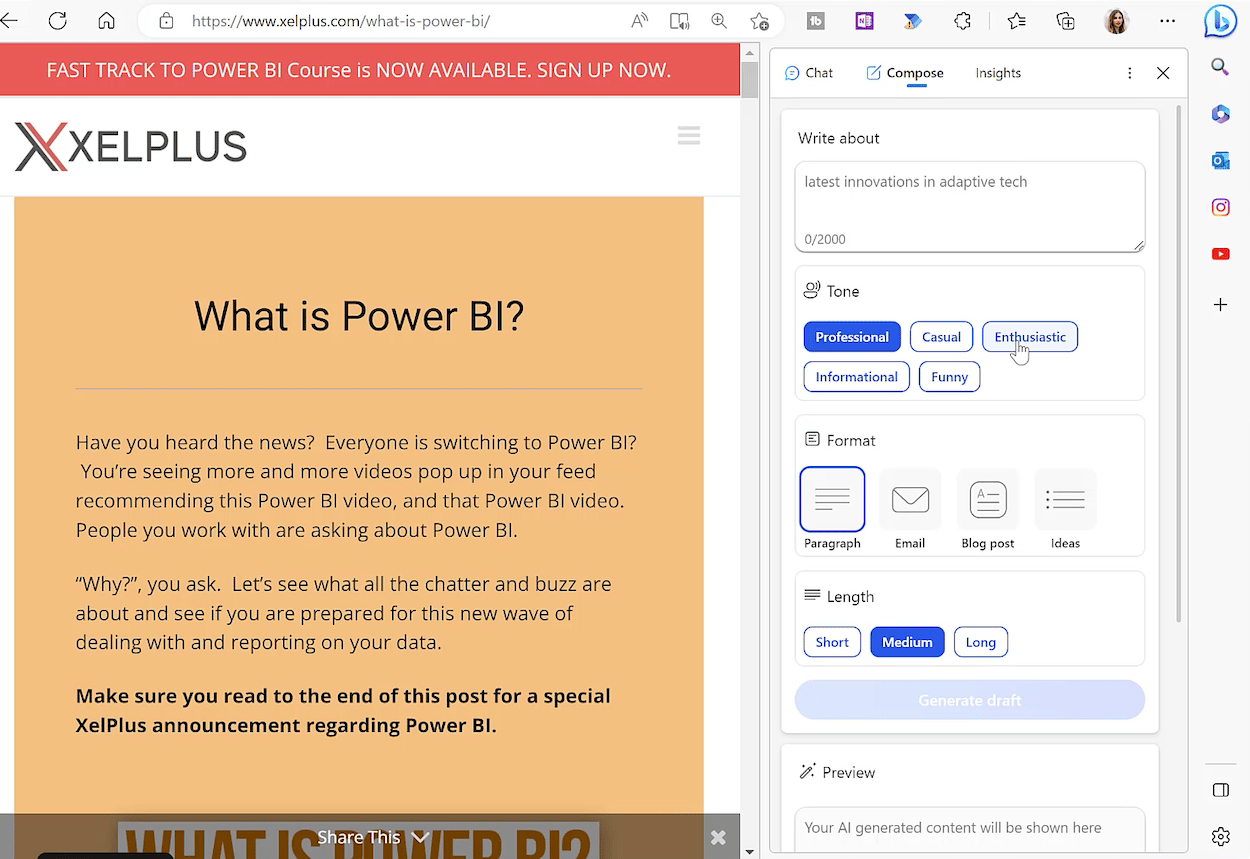The image size is (1250, 859).
Task: Start Read aloud from the address bar
Action: [x=639, y=21]
